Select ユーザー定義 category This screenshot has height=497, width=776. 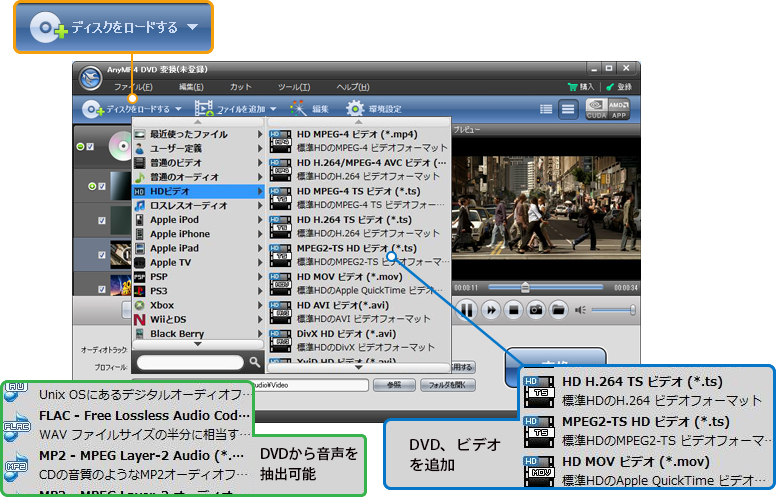pyautogui.click(x=198, y=149)
